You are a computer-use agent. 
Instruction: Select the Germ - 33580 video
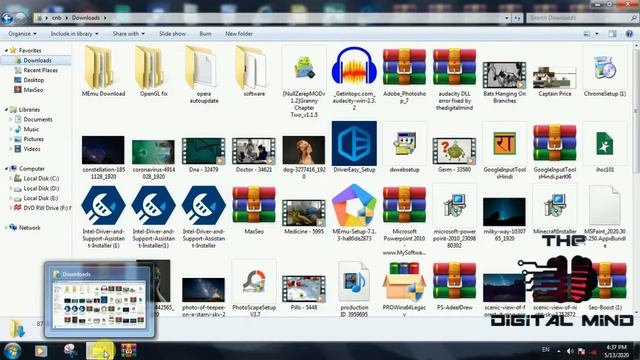tap(454, 155)
